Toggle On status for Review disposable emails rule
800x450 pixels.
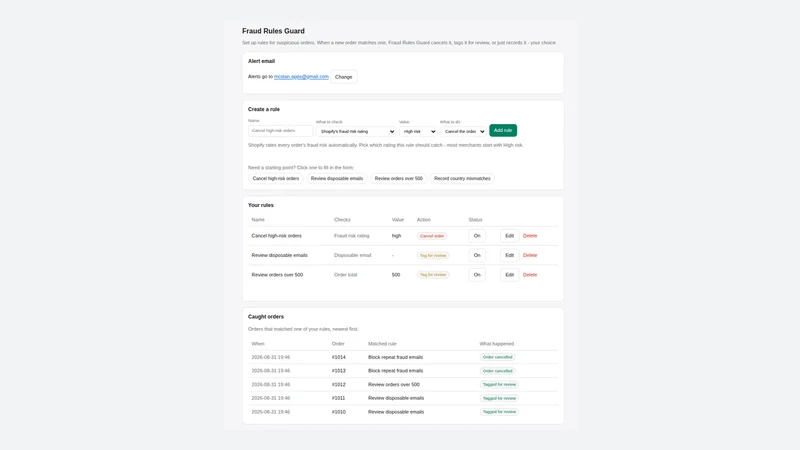tap(477, 255)
